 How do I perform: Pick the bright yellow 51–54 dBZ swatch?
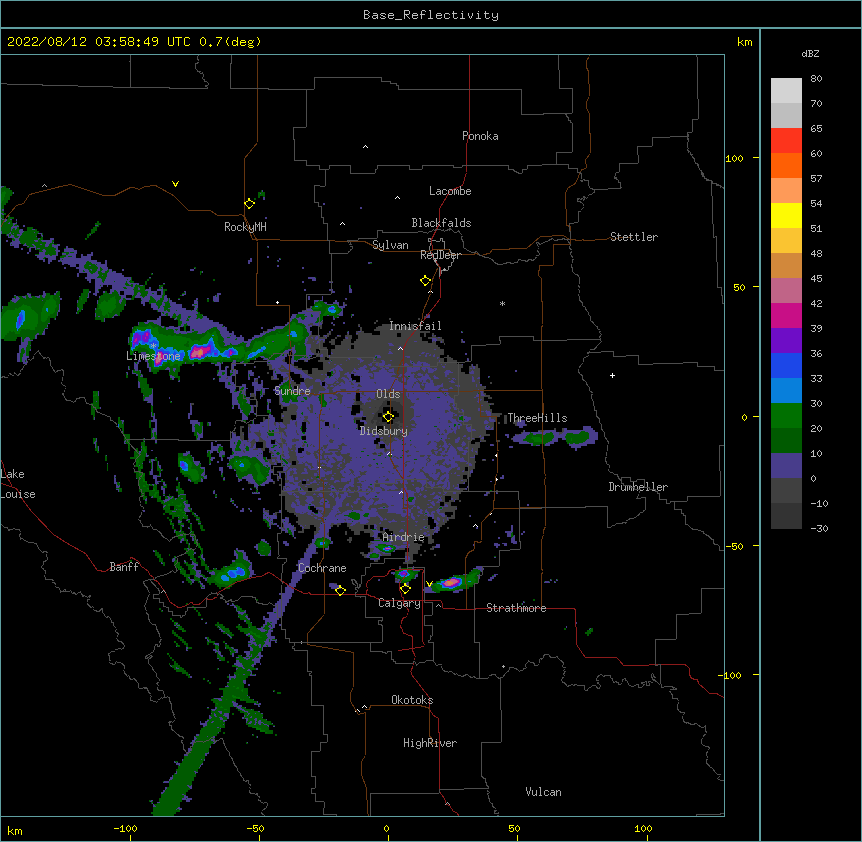point(786,215)
